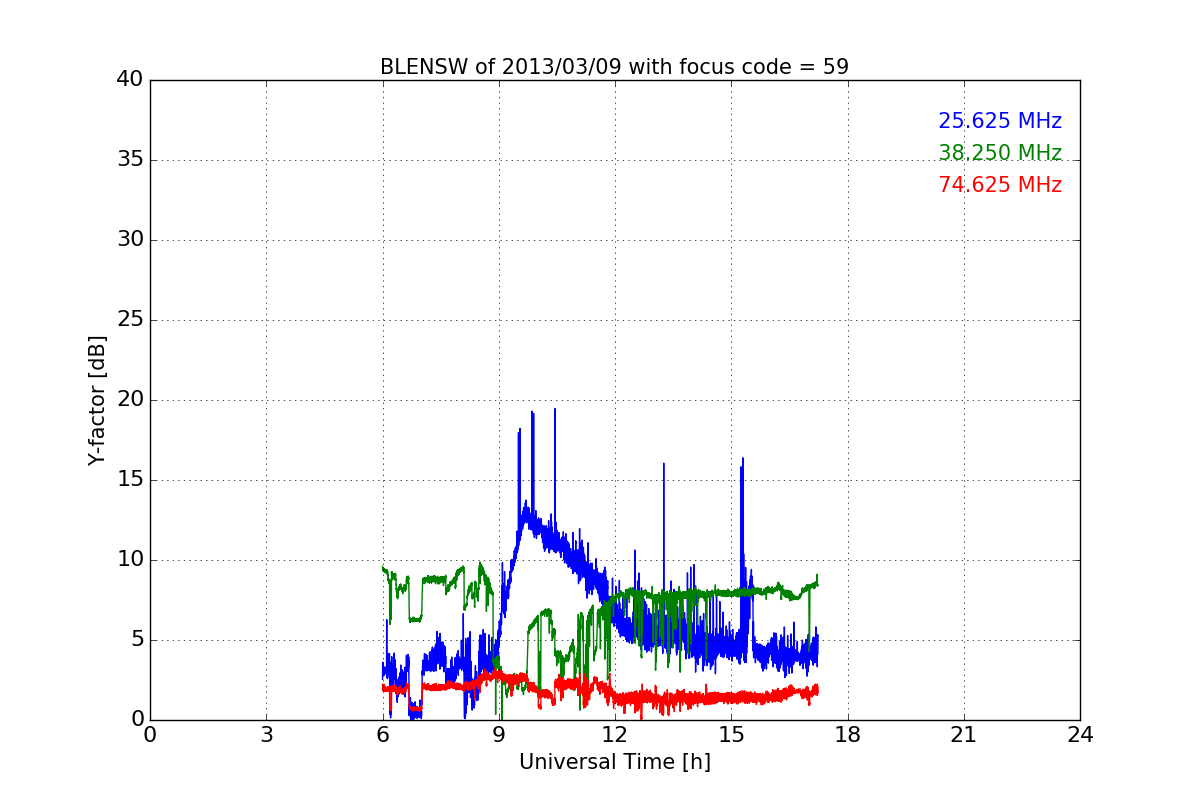Image resolution: width=1200 pixels, height=800 pixels.
Task: Click the Y-factor [dB] axis label
Action: point(97,400)
